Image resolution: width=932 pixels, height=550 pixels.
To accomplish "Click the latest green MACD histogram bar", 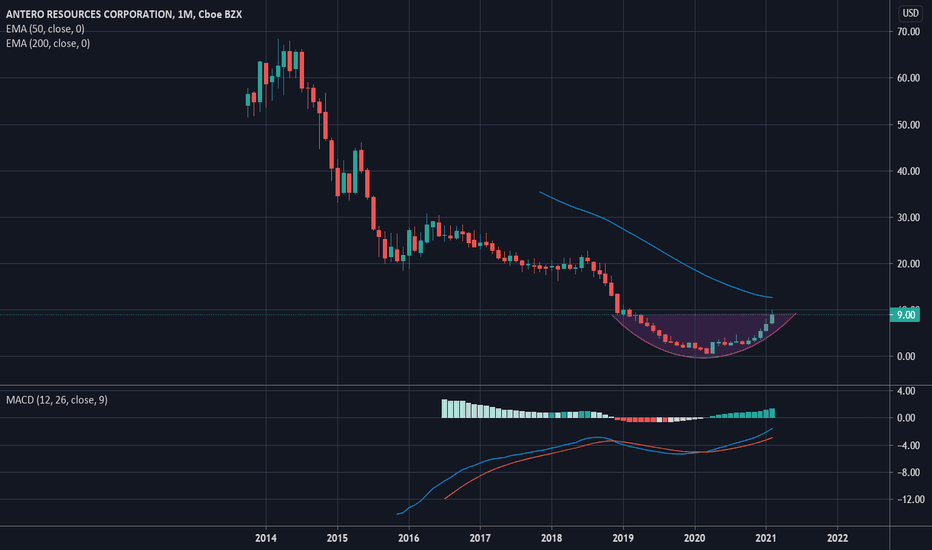I will tap(772, 413).
